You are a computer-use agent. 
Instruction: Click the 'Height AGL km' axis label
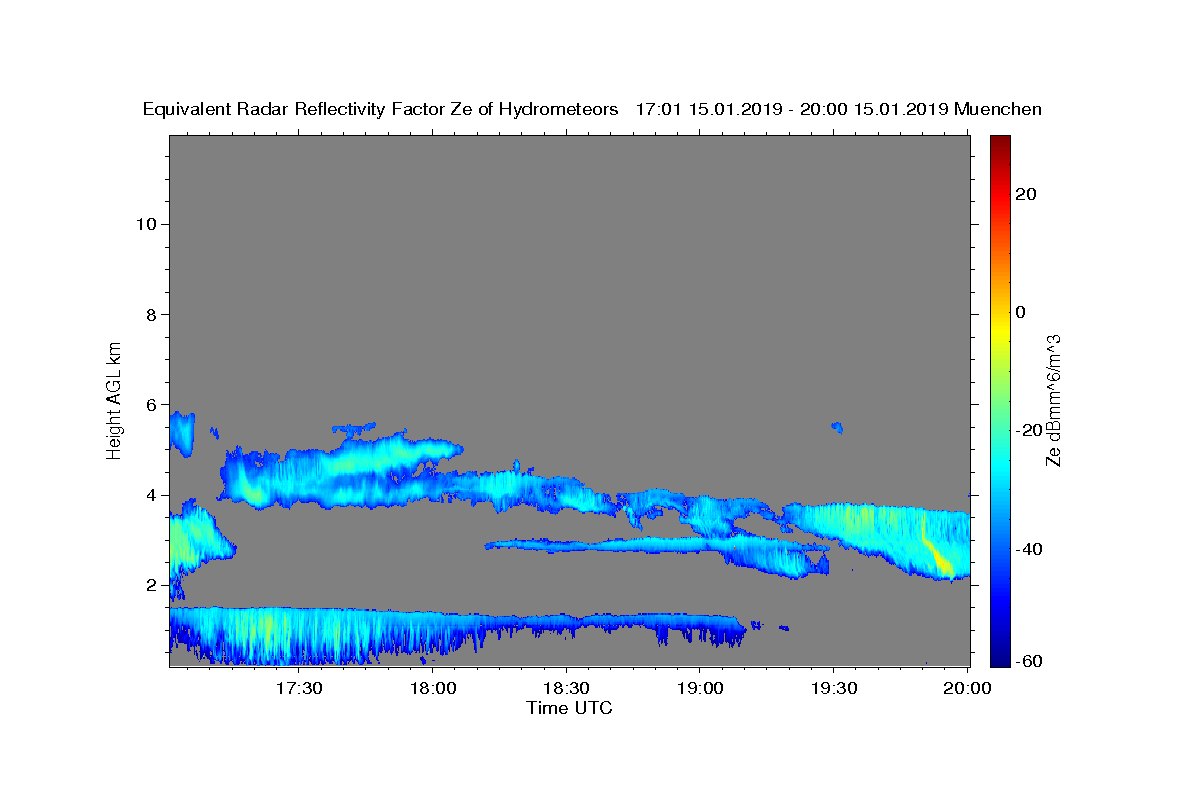point(115,399)
